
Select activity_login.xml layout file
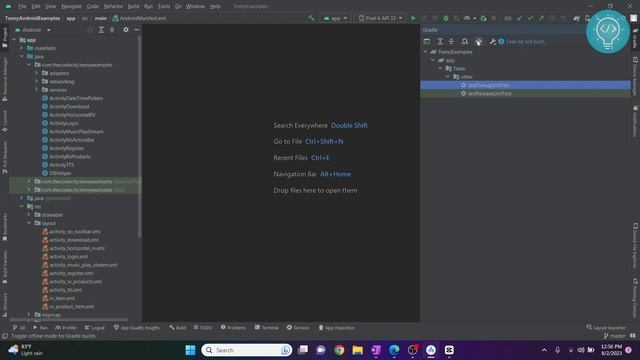point(69,257)
